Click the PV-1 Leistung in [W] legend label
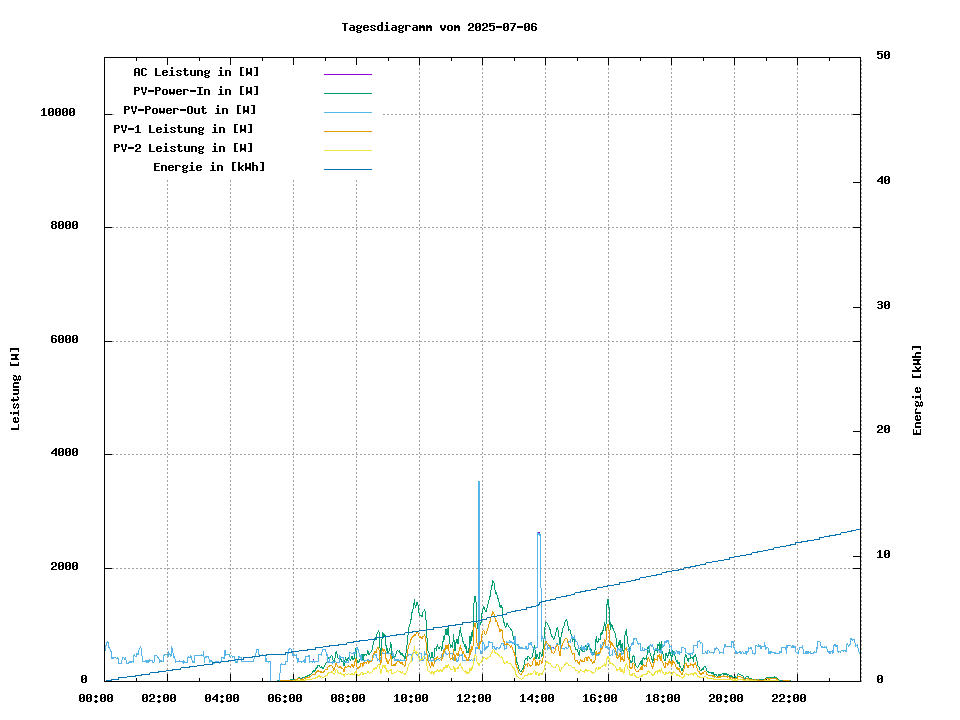 pyautogui.click(x=183, y=129)
